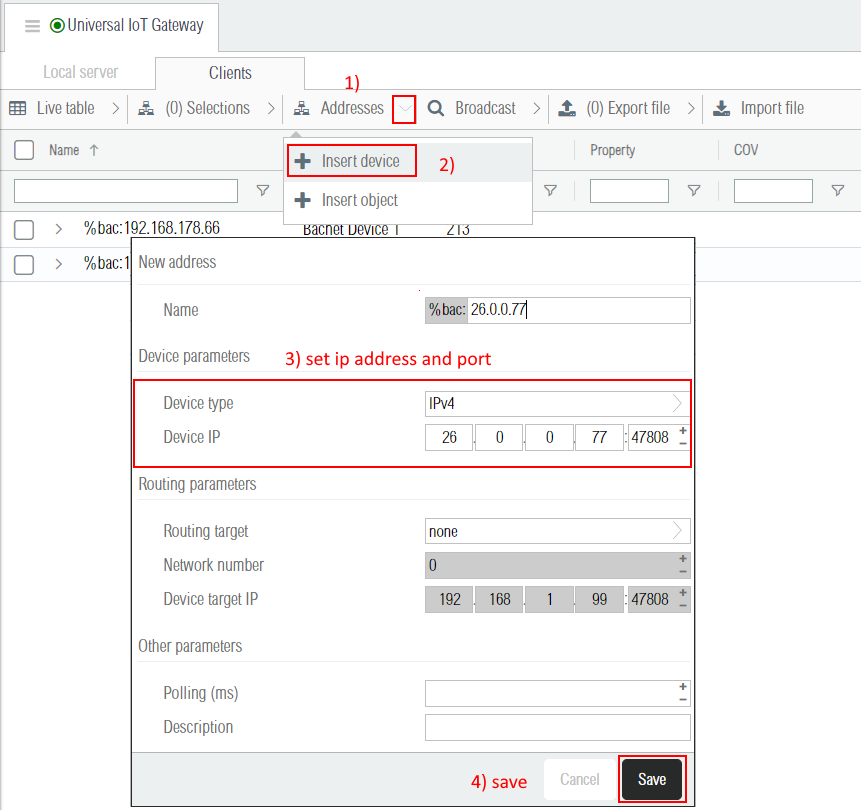This screenshot has height=810, width=861.
Task: Open the hamburger menu icon
Action: [x=32, y=26]
